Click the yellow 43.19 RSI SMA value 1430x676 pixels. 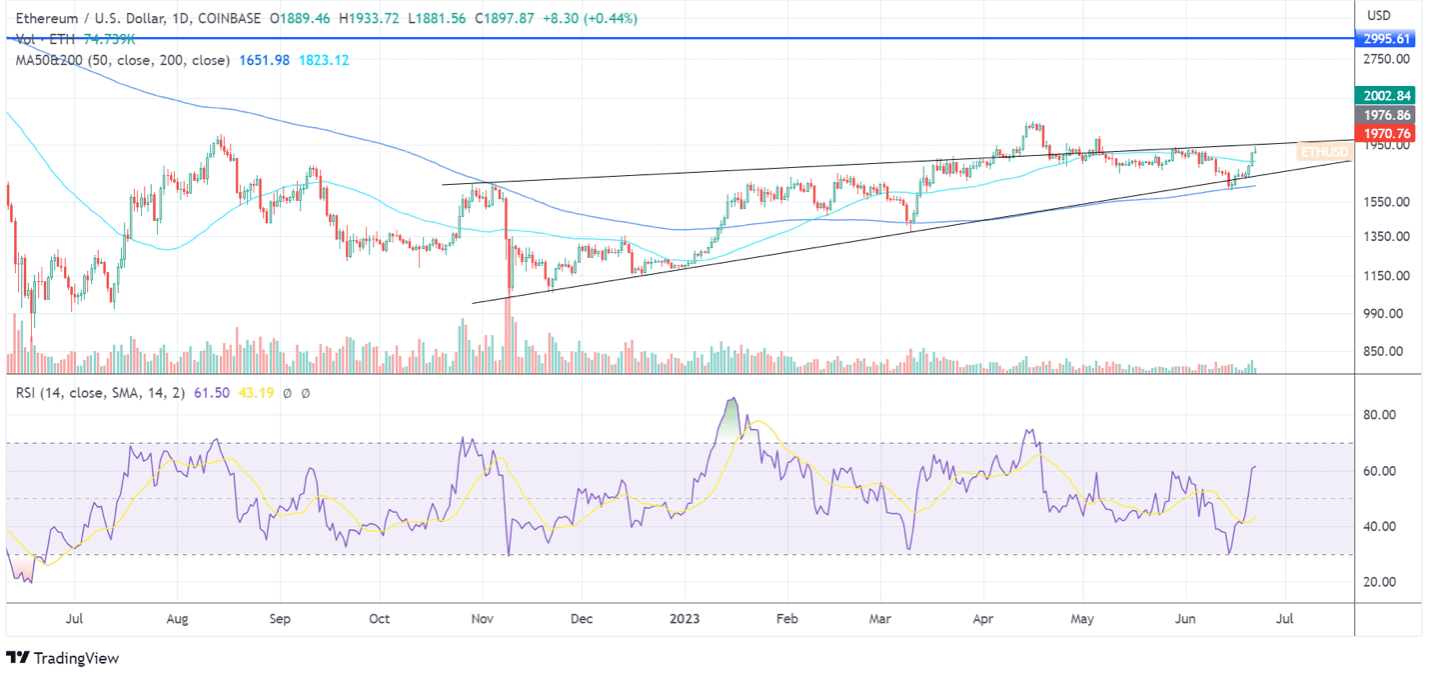pyautogui.click(x=255, y=393)
